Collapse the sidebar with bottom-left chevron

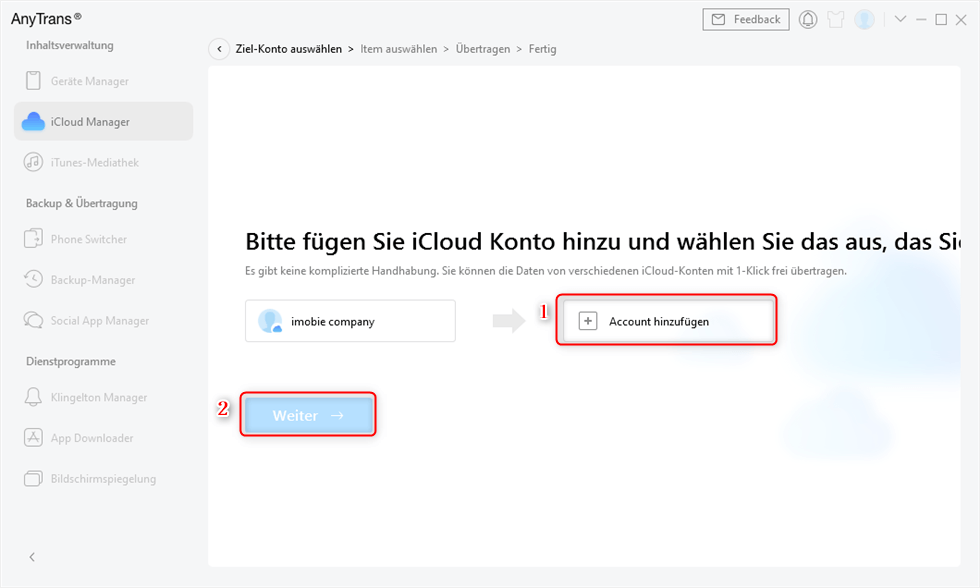point(32,557)
